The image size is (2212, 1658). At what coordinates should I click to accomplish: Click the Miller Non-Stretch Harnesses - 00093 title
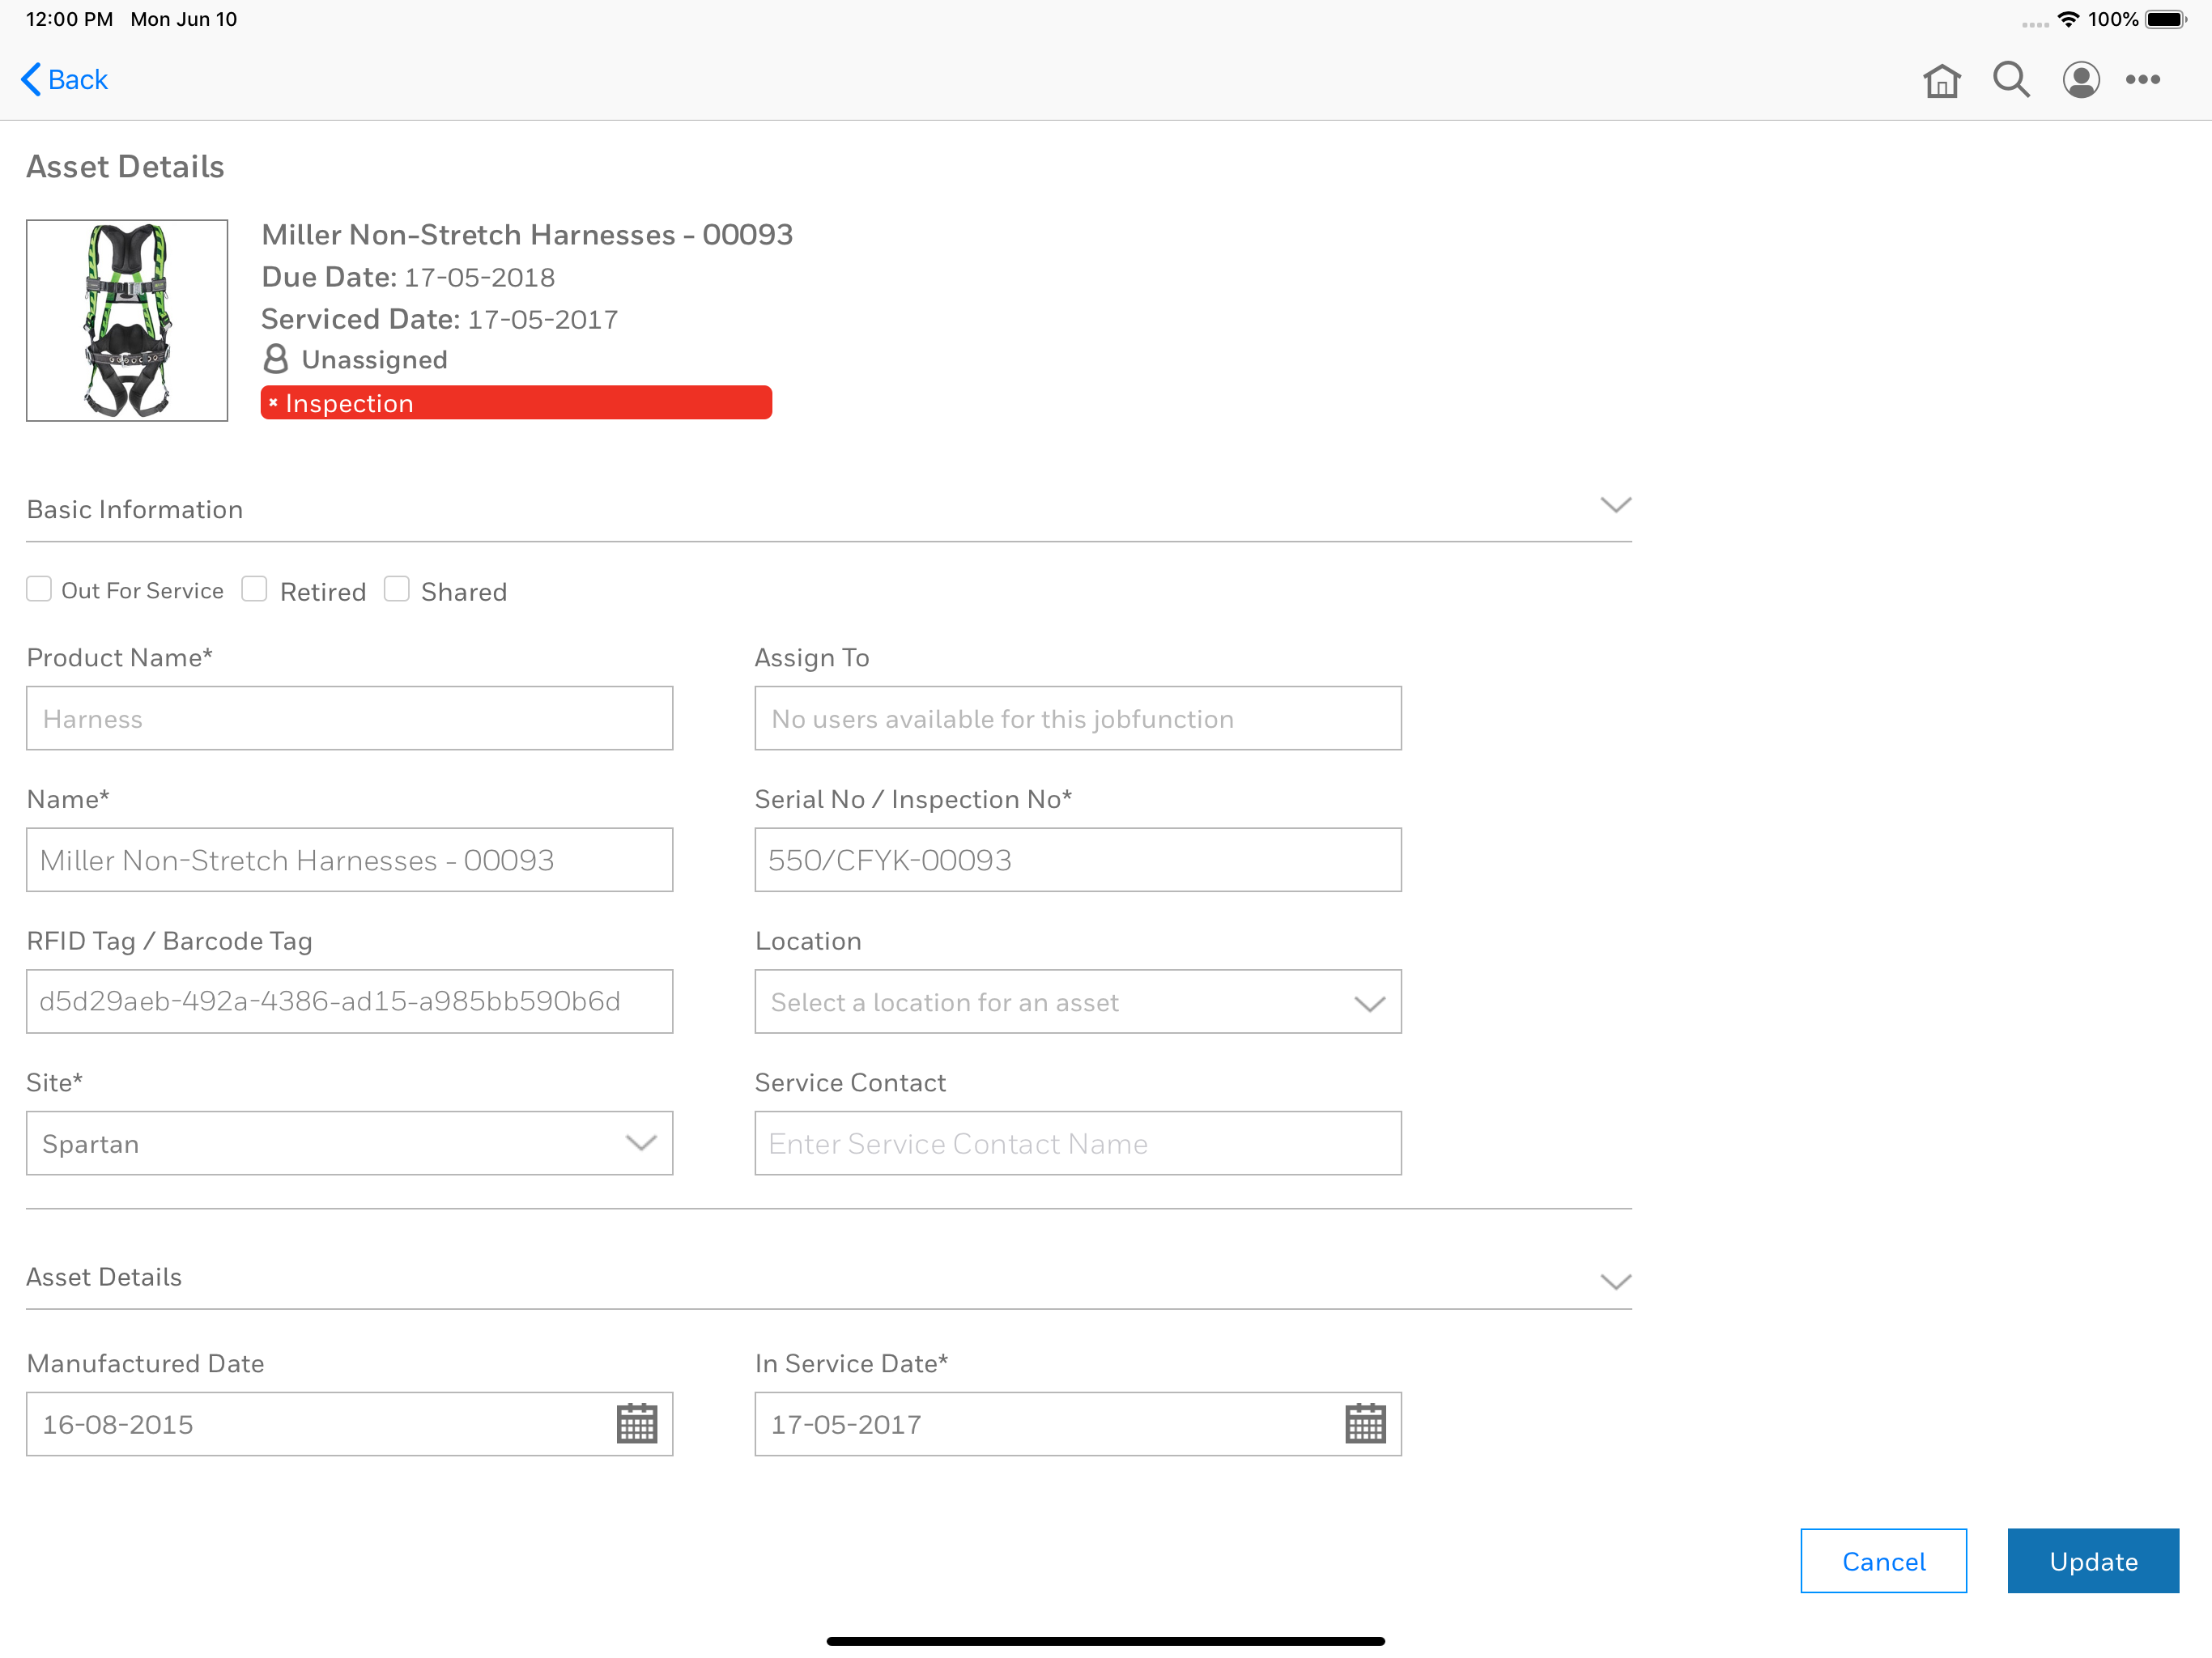pyautogui.click(x=527, y=235)
